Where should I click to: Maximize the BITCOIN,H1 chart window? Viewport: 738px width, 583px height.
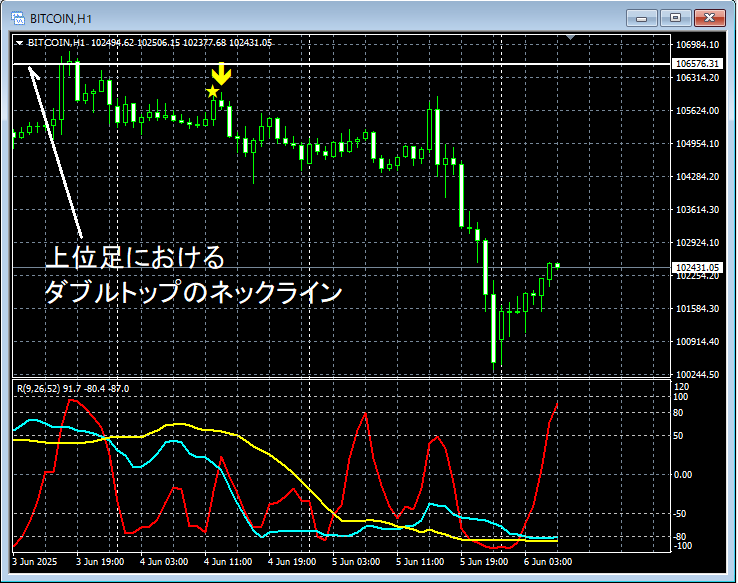click(675, 18)
